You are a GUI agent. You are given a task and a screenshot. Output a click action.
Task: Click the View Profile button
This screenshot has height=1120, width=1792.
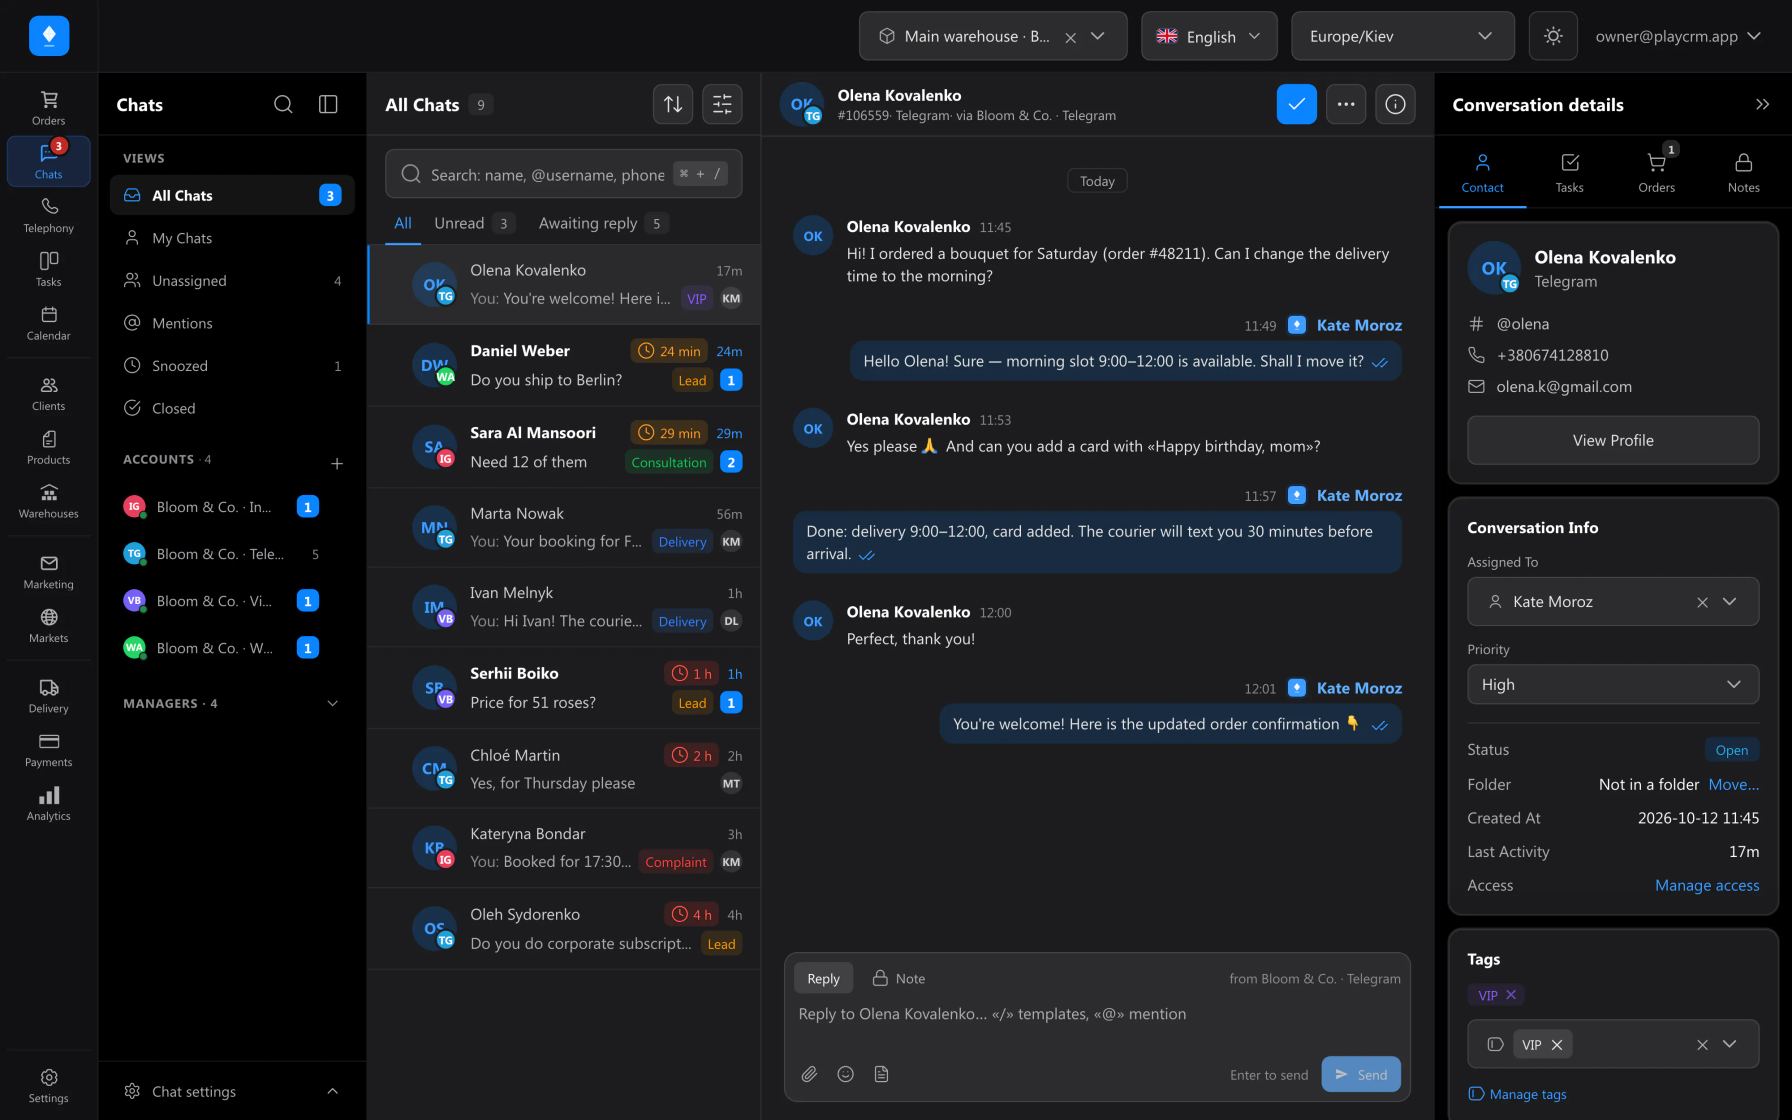[x=1612, y=440]
